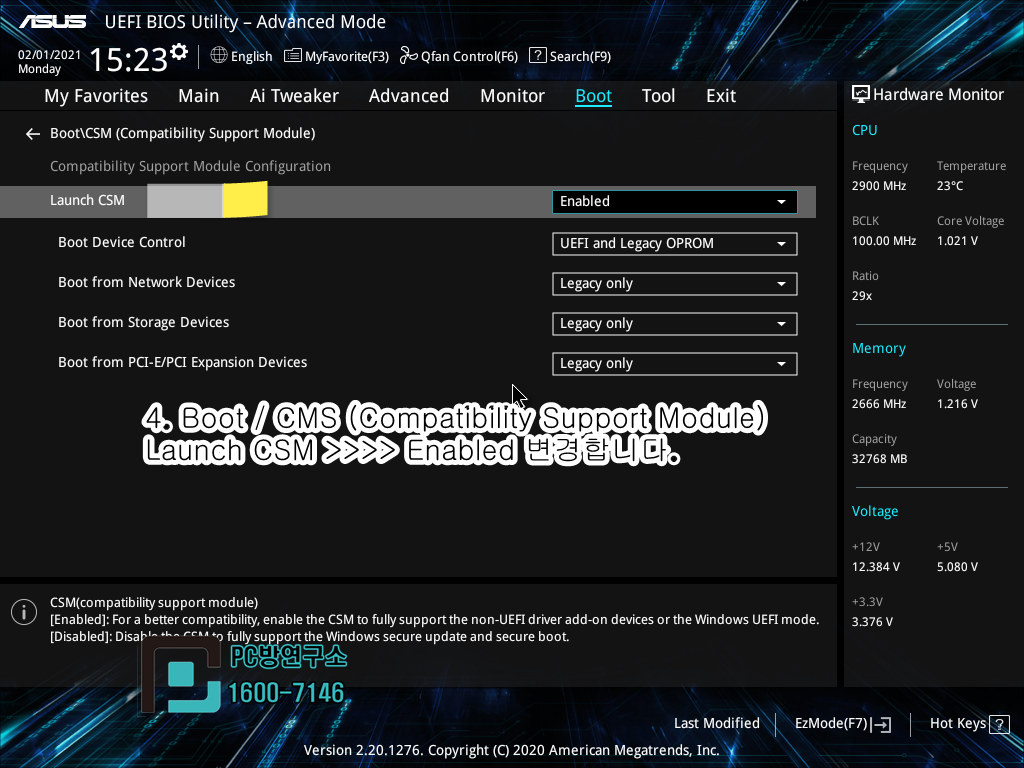Open MyFavorite(F3)

coord(336,56)
